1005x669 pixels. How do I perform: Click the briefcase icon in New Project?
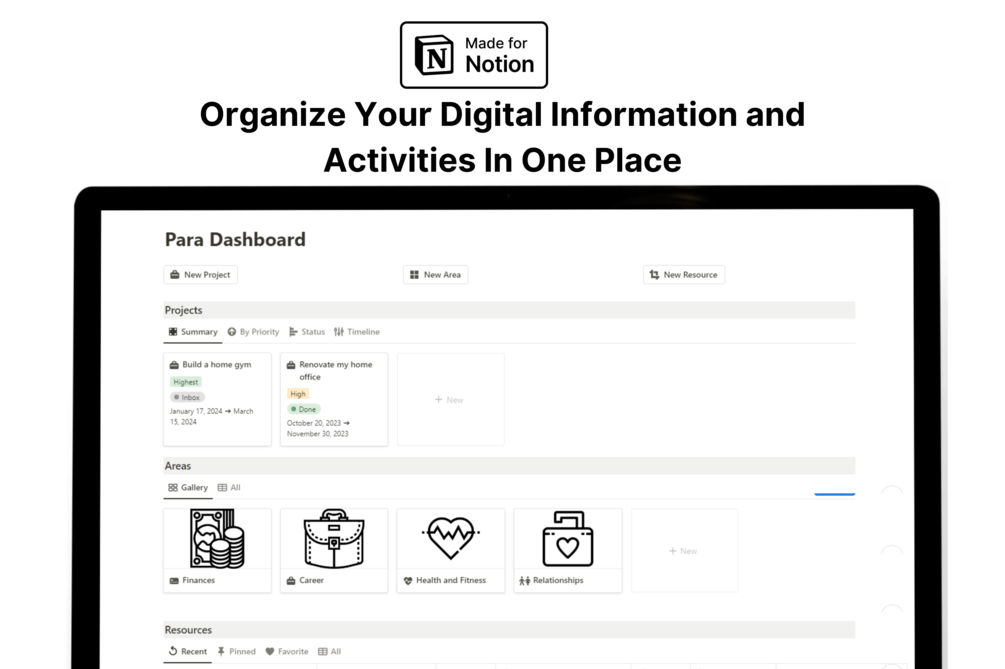click(175, 274)
